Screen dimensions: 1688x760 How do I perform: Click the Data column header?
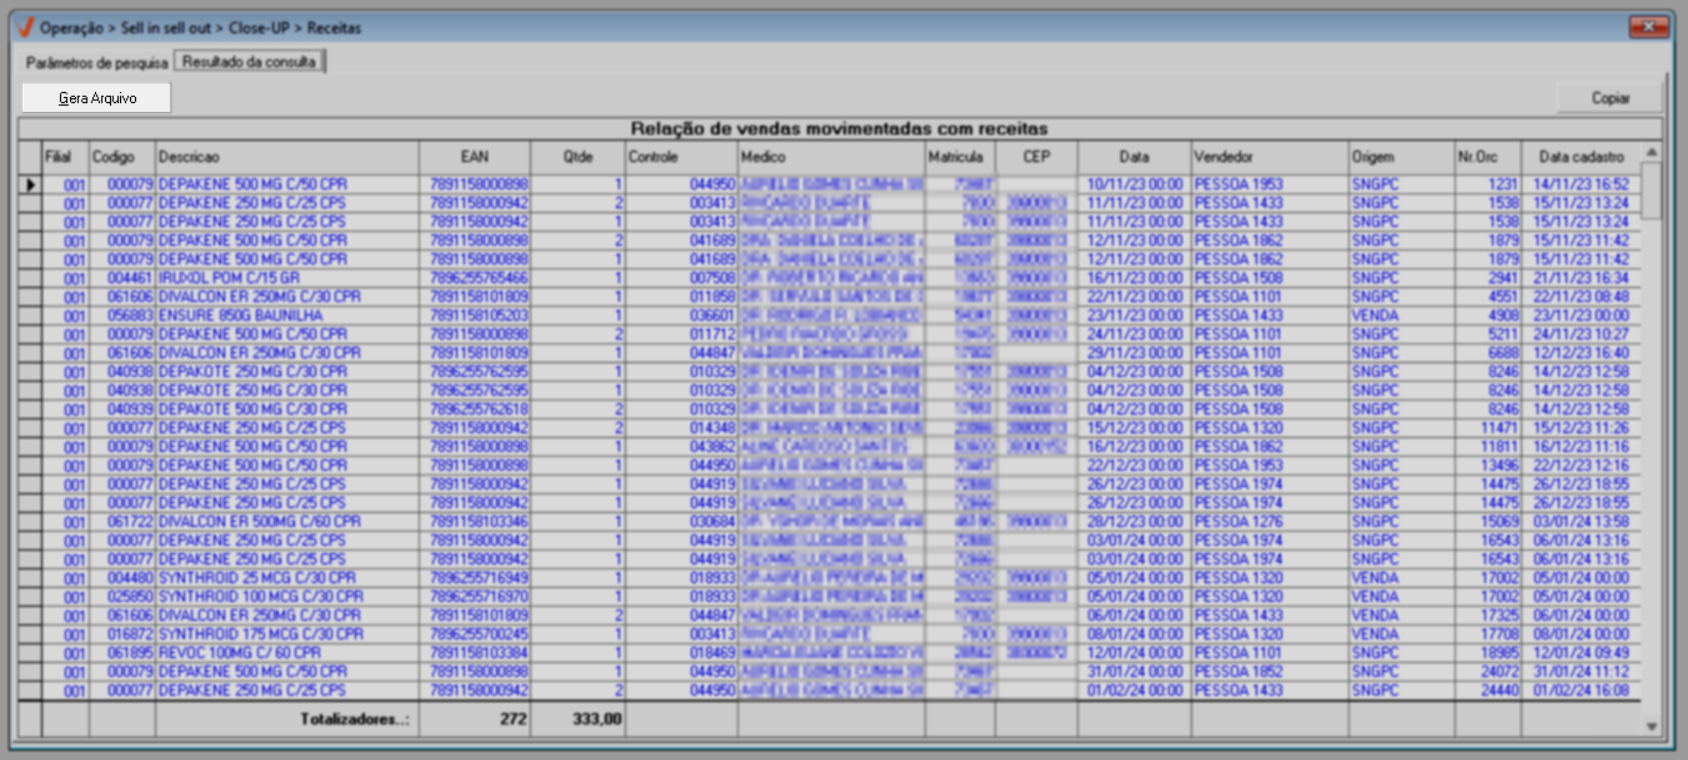tap(1134, 156)
